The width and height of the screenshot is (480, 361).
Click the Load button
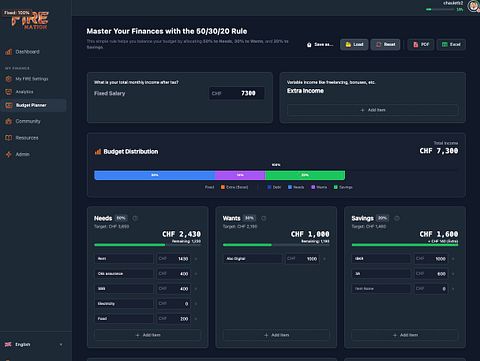354,44
